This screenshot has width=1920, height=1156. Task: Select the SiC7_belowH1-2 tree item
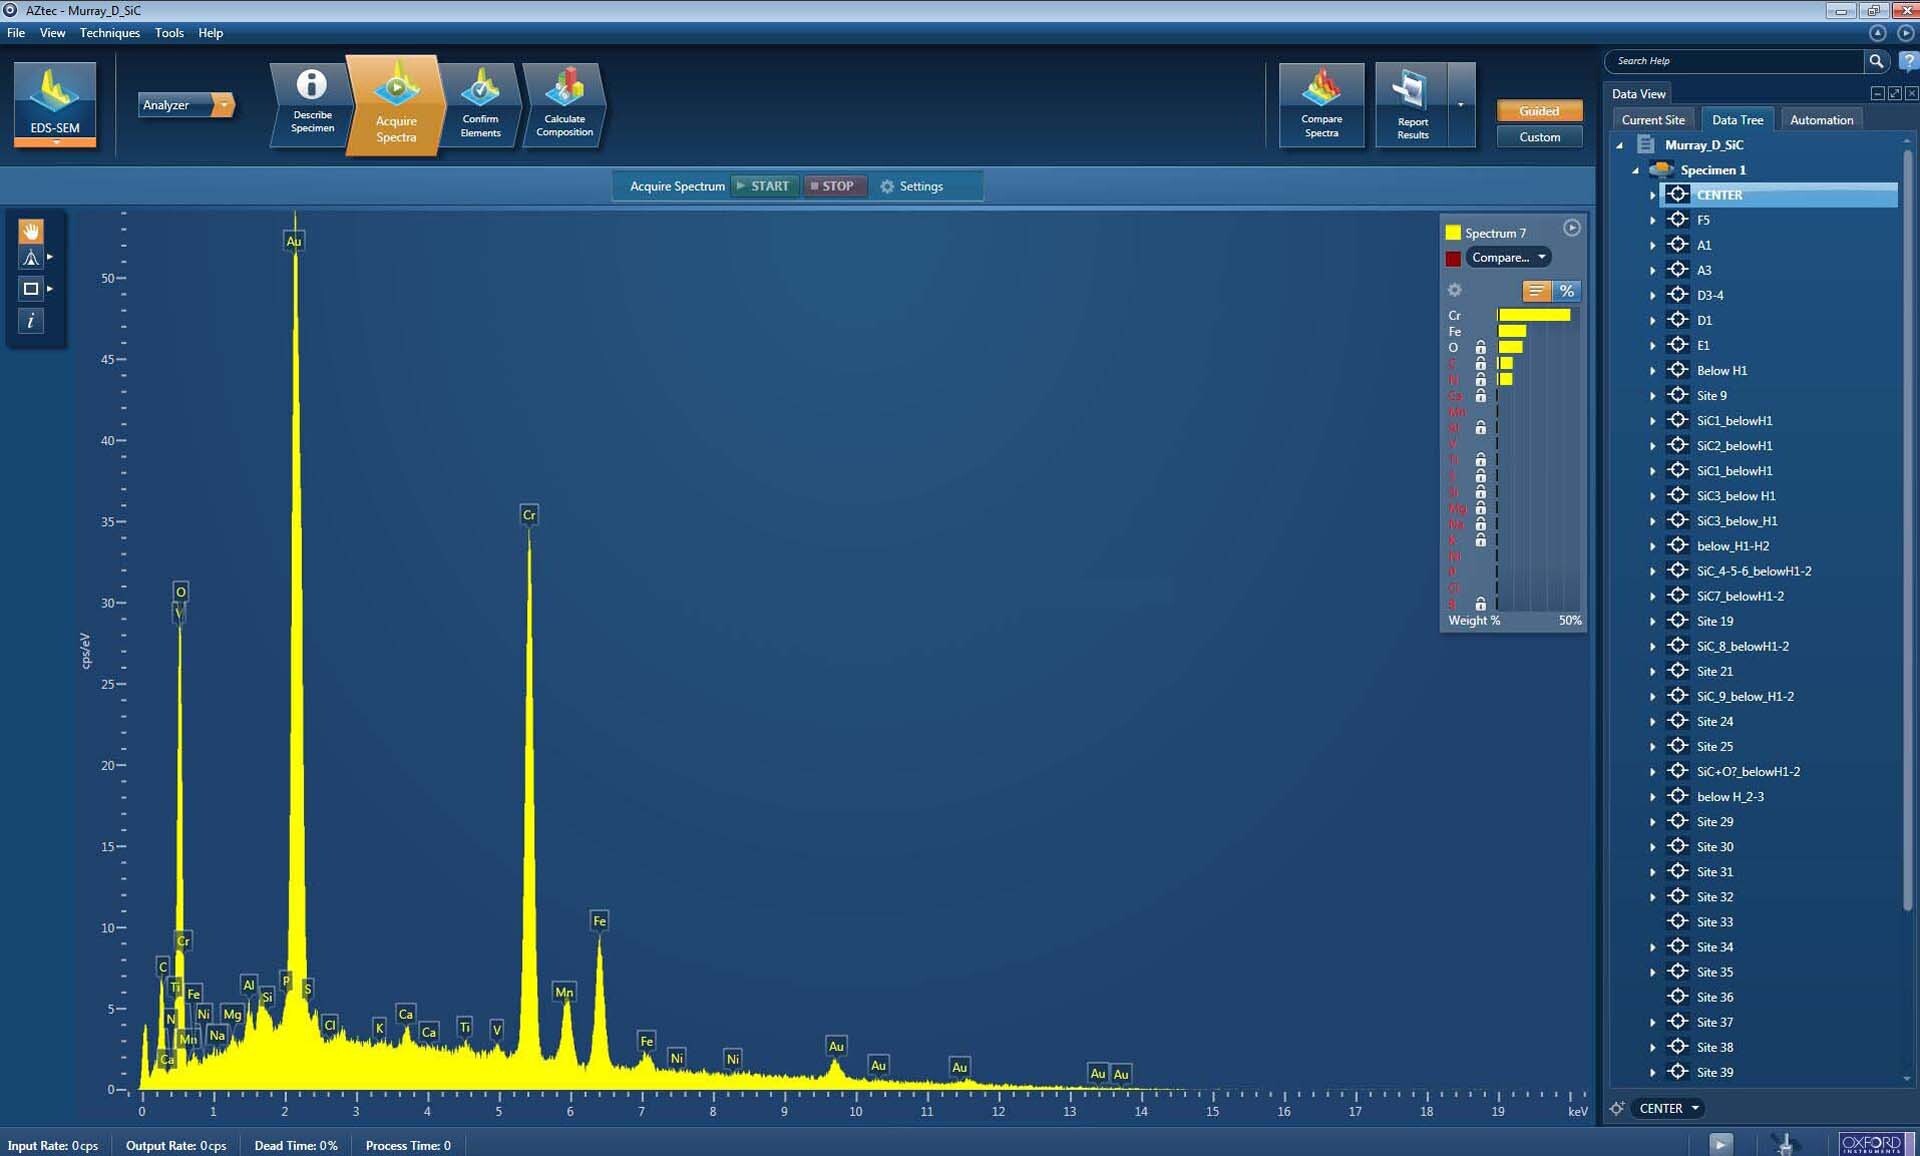point(1740,596)
